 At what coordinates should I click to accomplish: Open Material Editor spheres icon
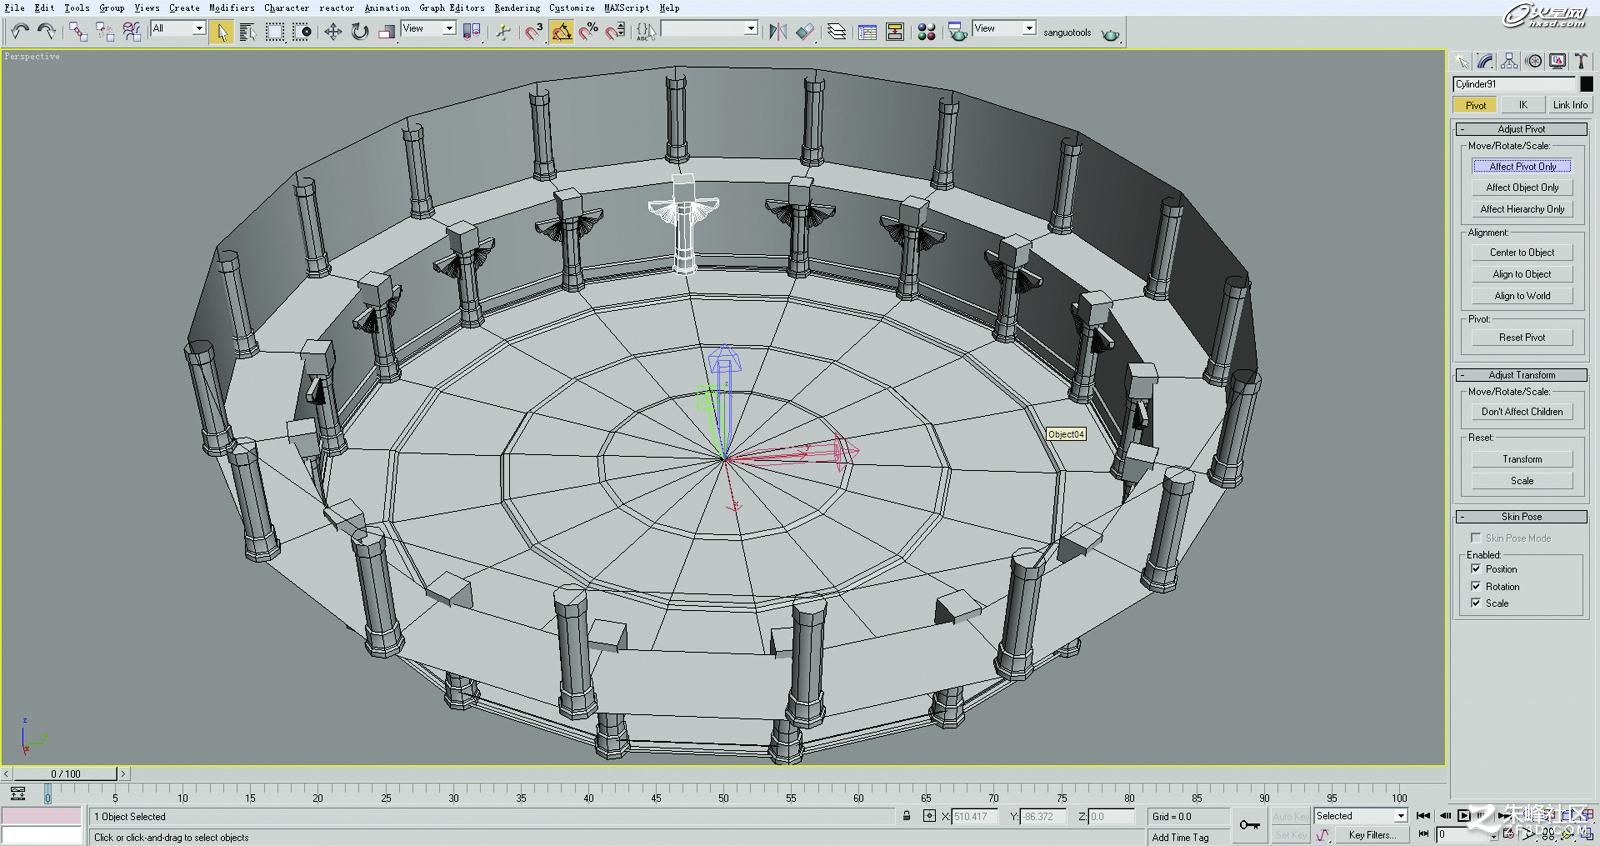pyautogui.click(x=926, y=32)
